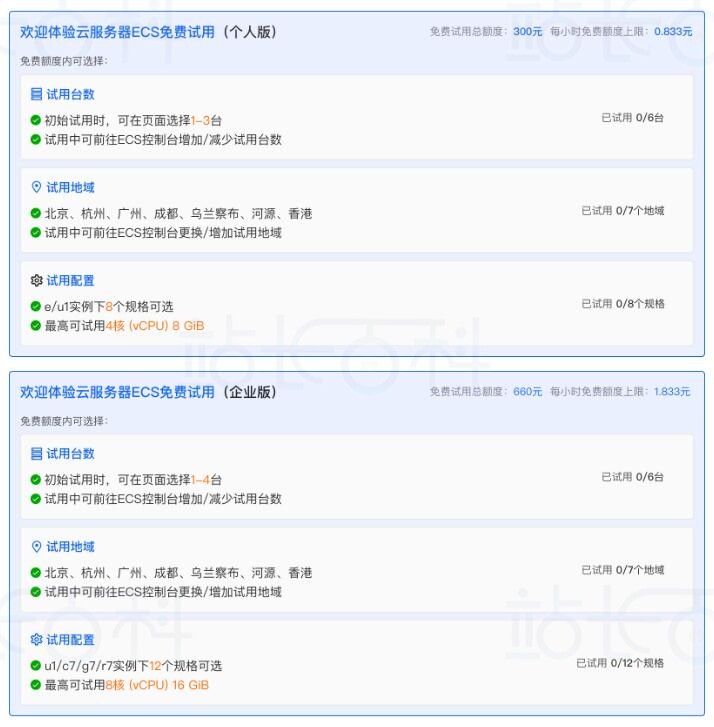This screenshot has width=714, height=727.
Task: Click green check beside 更换/增加试用地域 in 个人版
Action: [x=36, y=232]
